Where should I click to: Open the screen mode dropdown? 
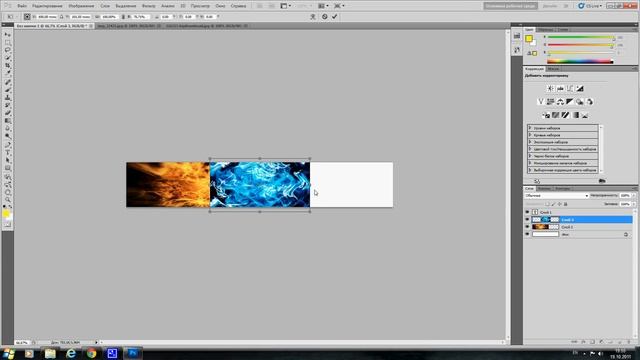coord(339,6)
